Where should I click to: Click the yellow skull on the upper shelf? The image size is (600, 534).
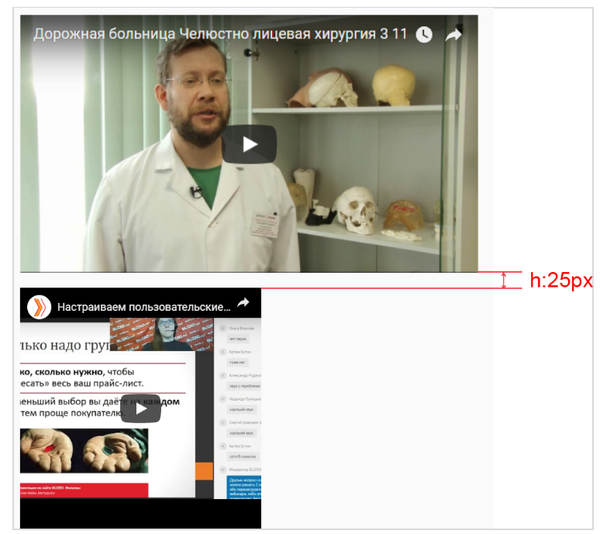click(395, 85)
